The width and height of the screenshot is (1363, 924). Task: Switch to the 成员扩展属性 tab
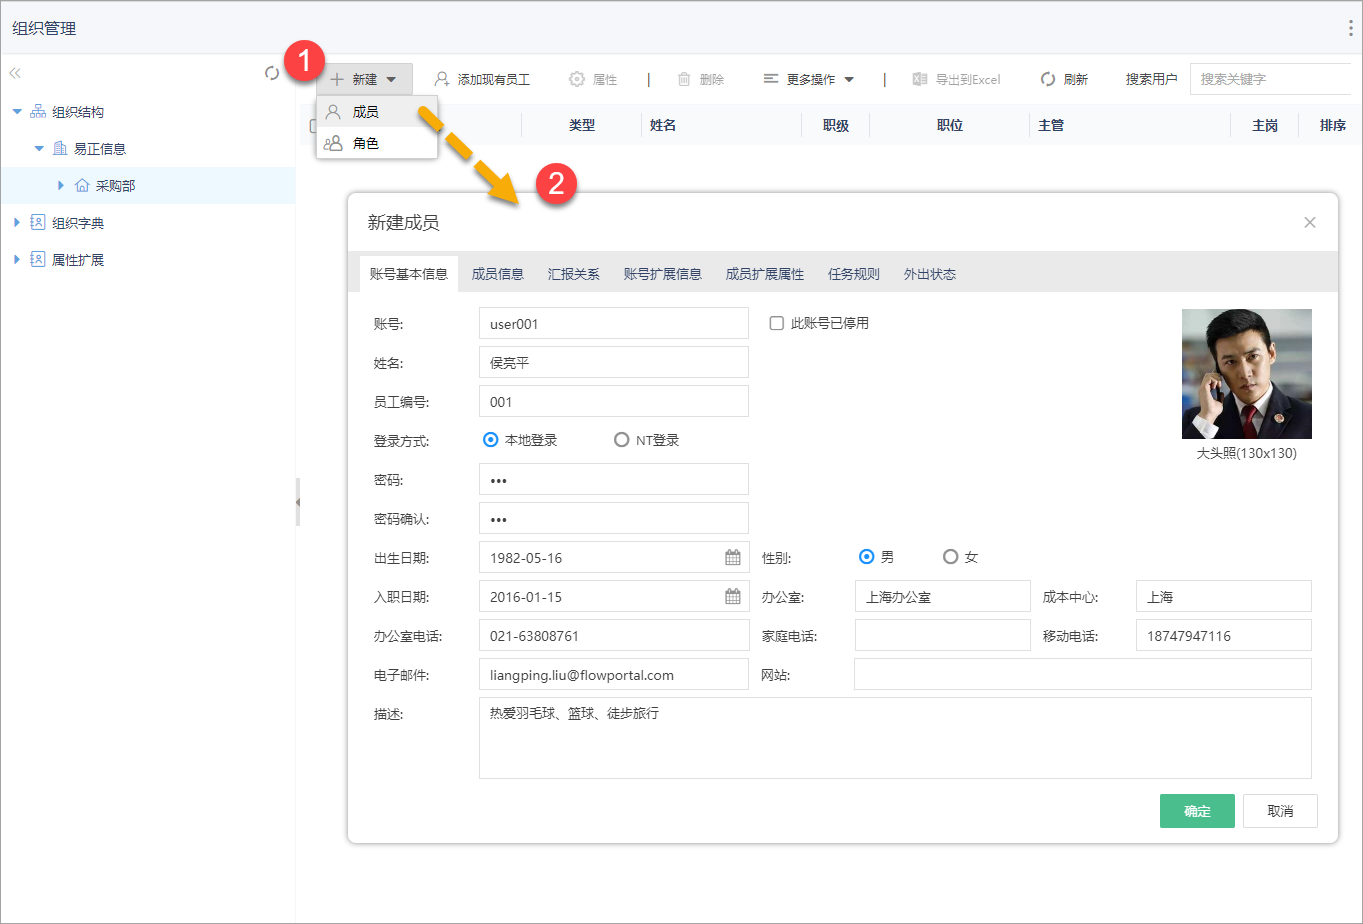(x=765, y=274)
